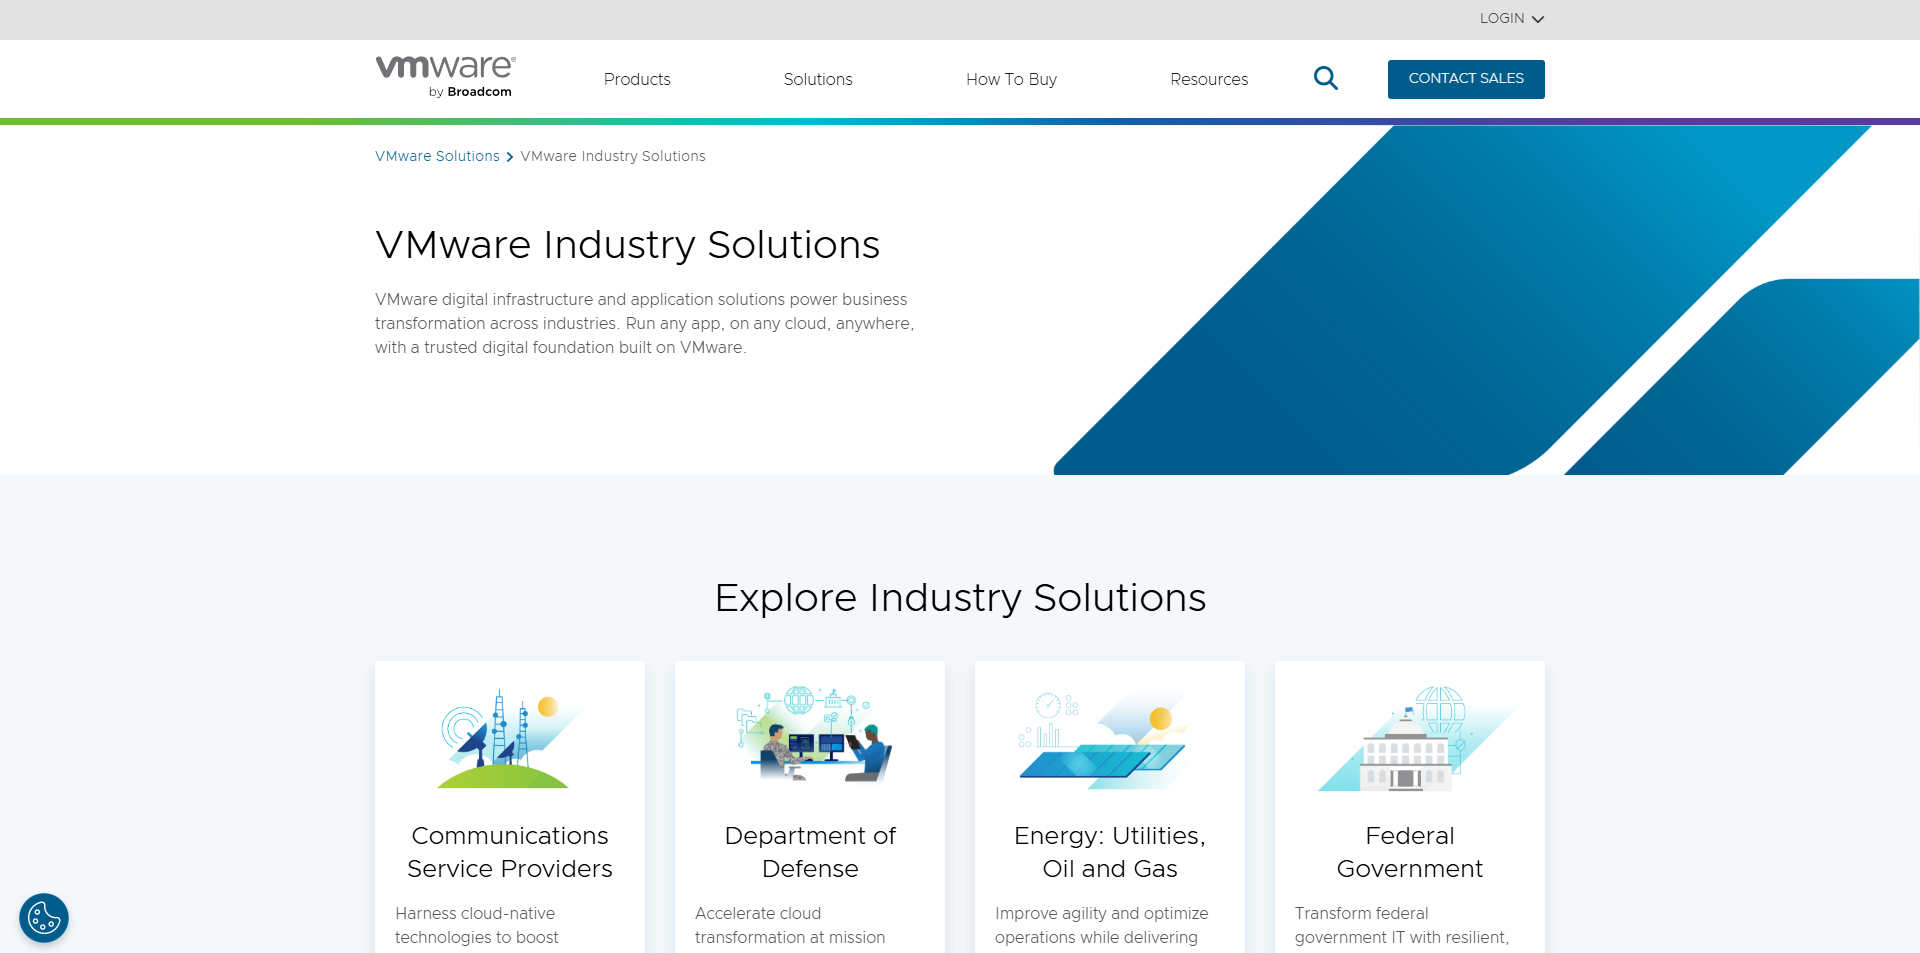Click the CONTACT SALES button
Screen dimensions: 1920x953
1466,79
